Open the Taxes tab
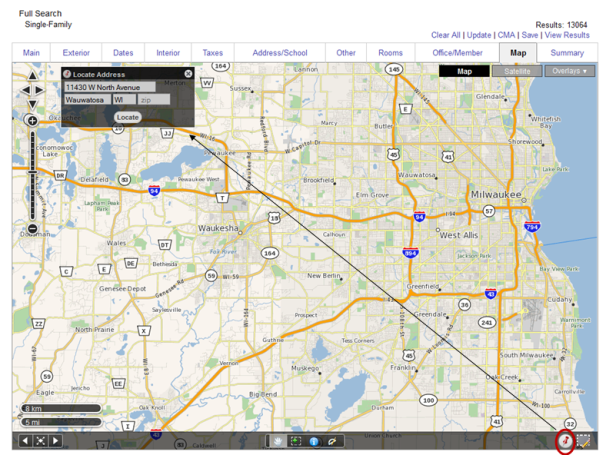This screenshot has height=455, width=600. coord(213,53)
